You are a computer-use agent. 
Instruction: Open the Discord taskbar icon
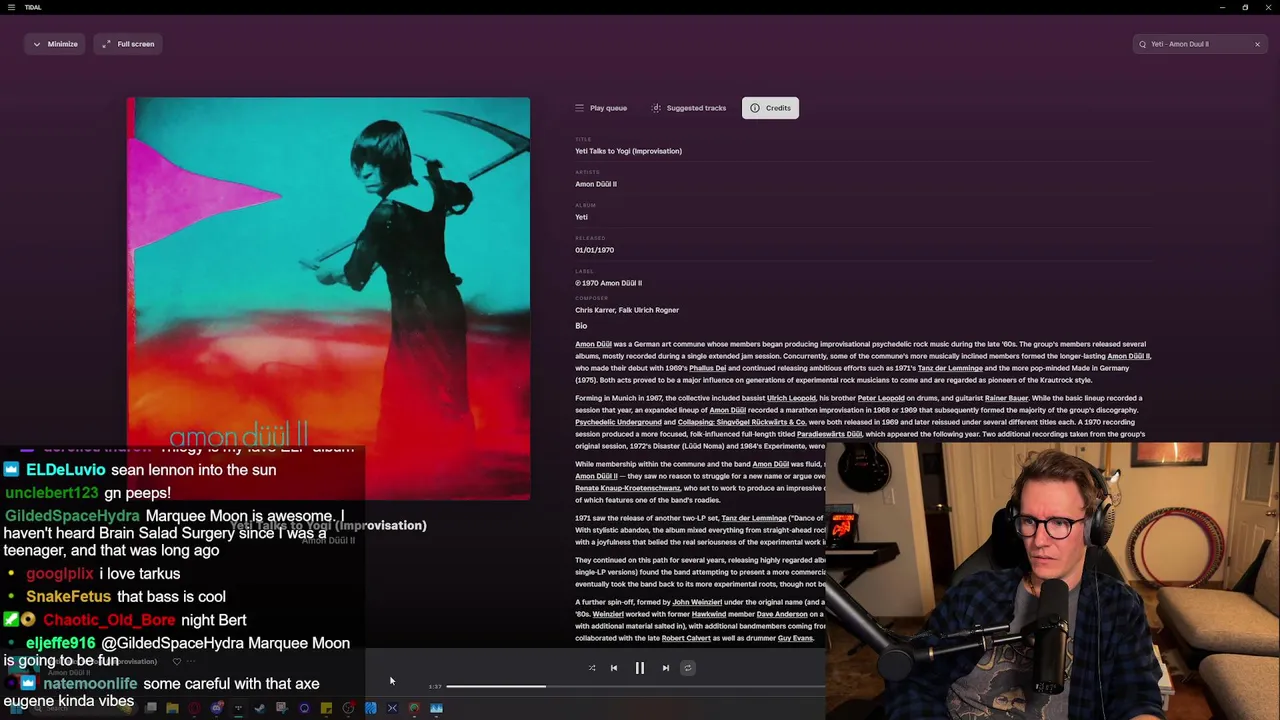[216, 708]
